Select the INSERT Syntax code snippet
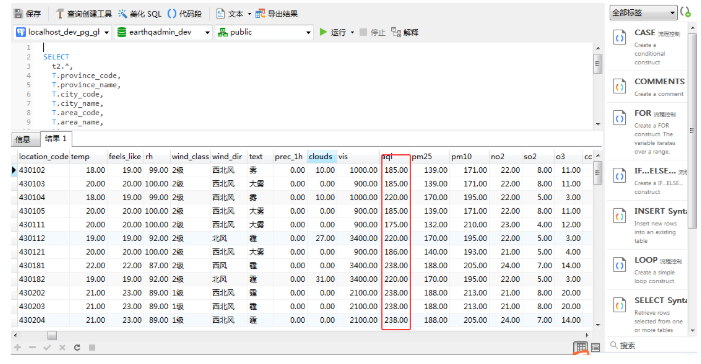This screenshot has width=701, height=364. point(647,225)
